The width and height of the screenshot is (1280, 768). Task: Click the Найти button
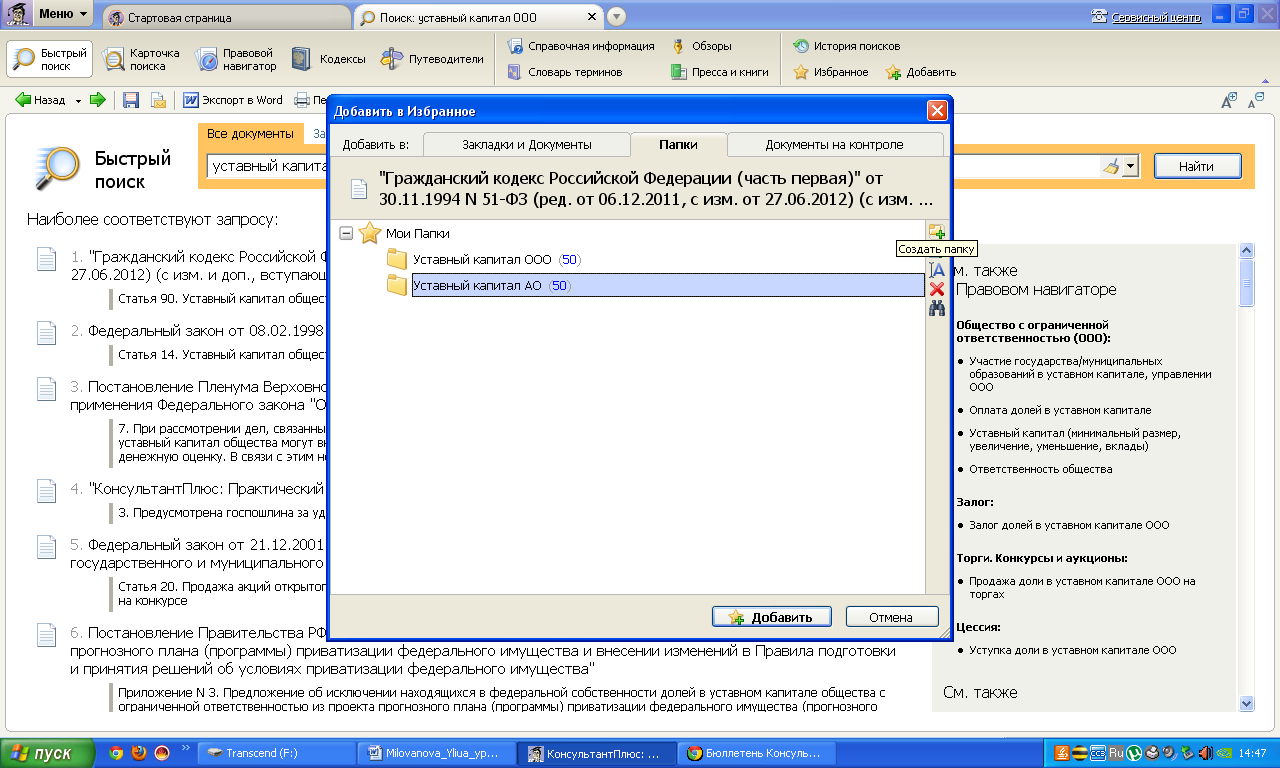(1197, 167)
